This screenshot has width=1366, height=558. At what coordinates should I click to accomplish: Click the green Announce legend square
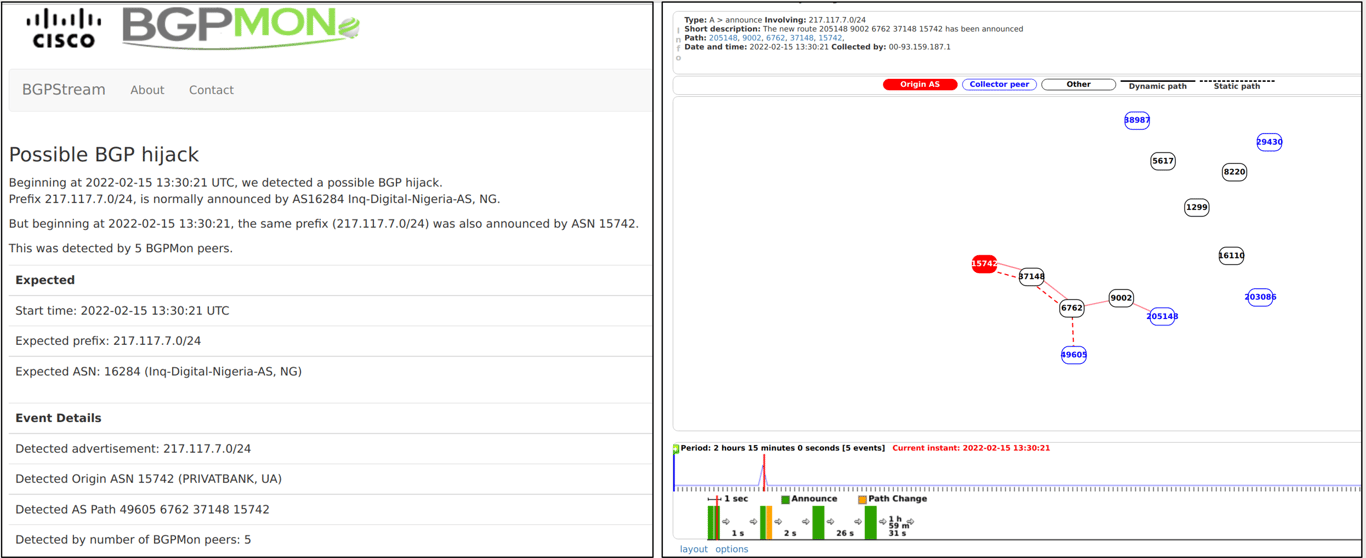[x=785, y=499]
